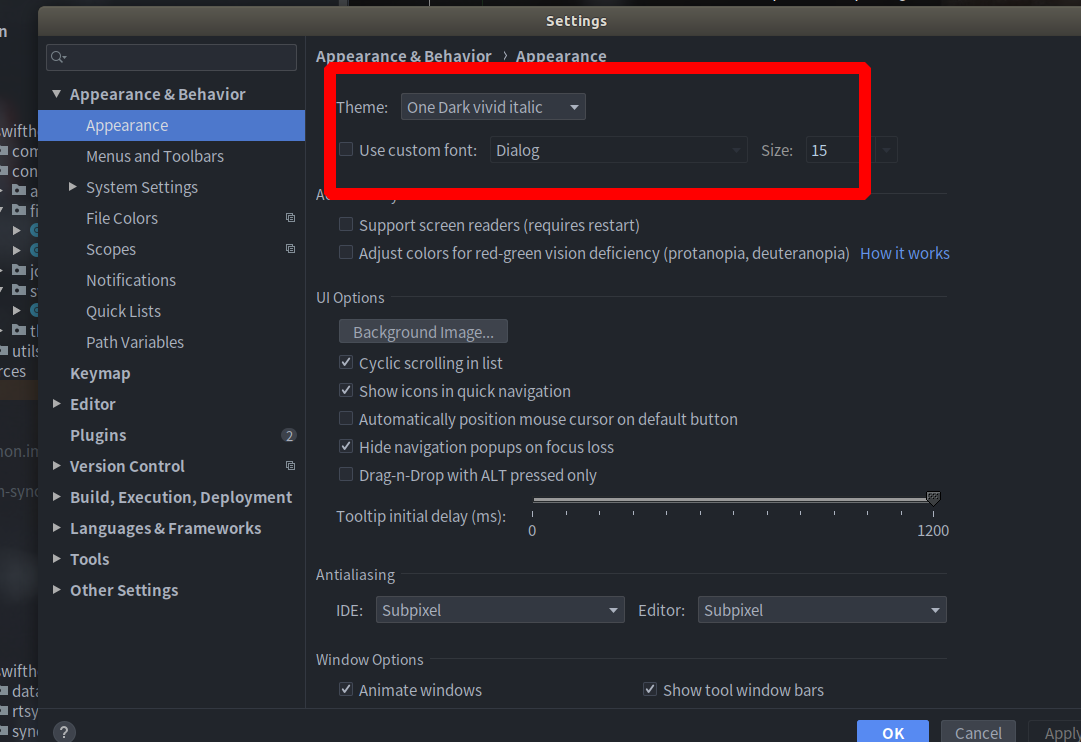Screen dimensions: 1081x742
Task: Click the Plugins update count badge
Action: 289,435
